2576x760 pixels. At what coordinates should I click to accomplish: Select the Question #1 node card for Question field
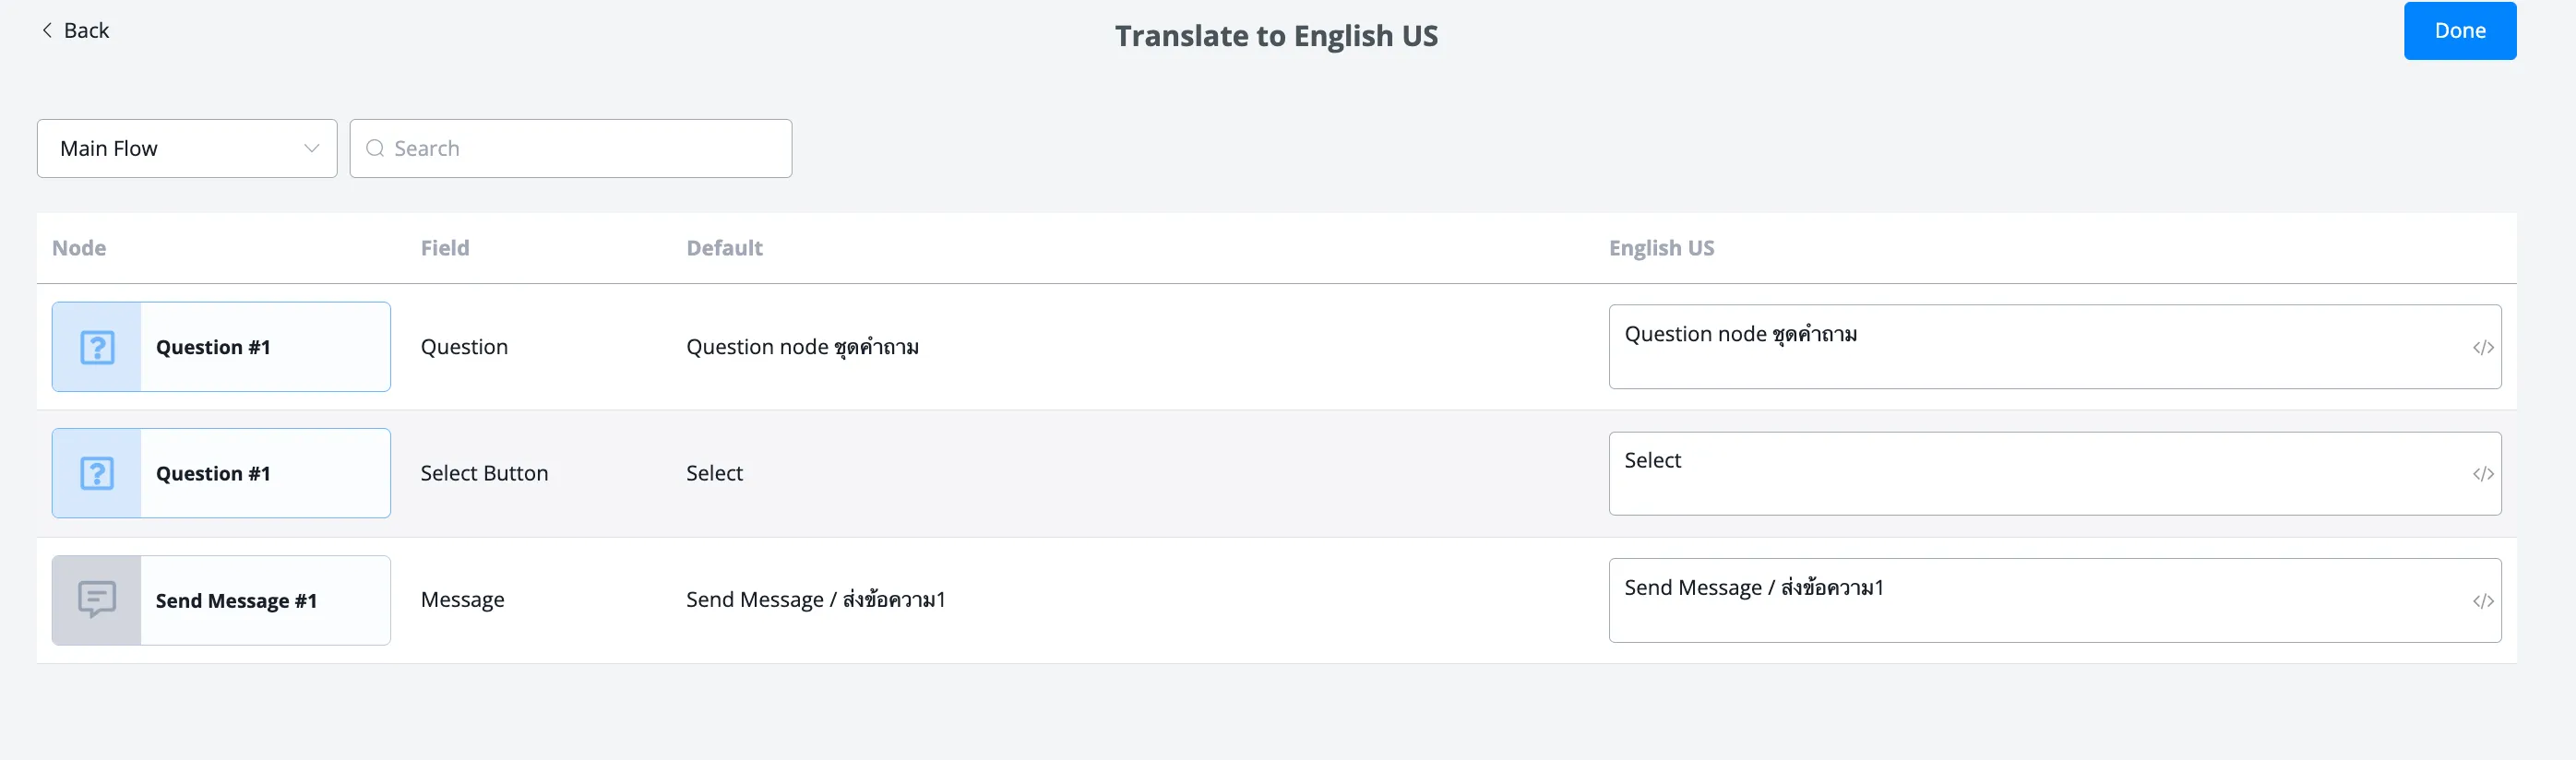click(x=221, y=347)
